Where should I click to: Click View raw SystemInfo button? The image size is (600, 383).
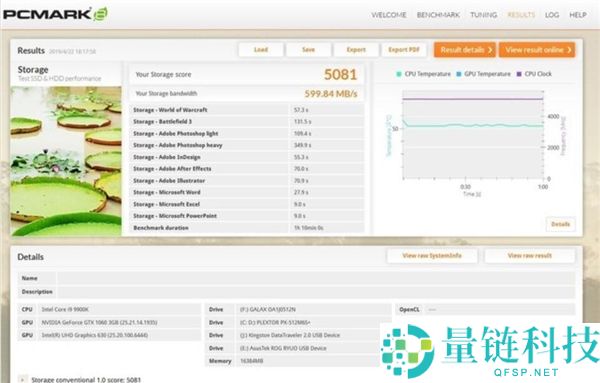click(432, 256)
